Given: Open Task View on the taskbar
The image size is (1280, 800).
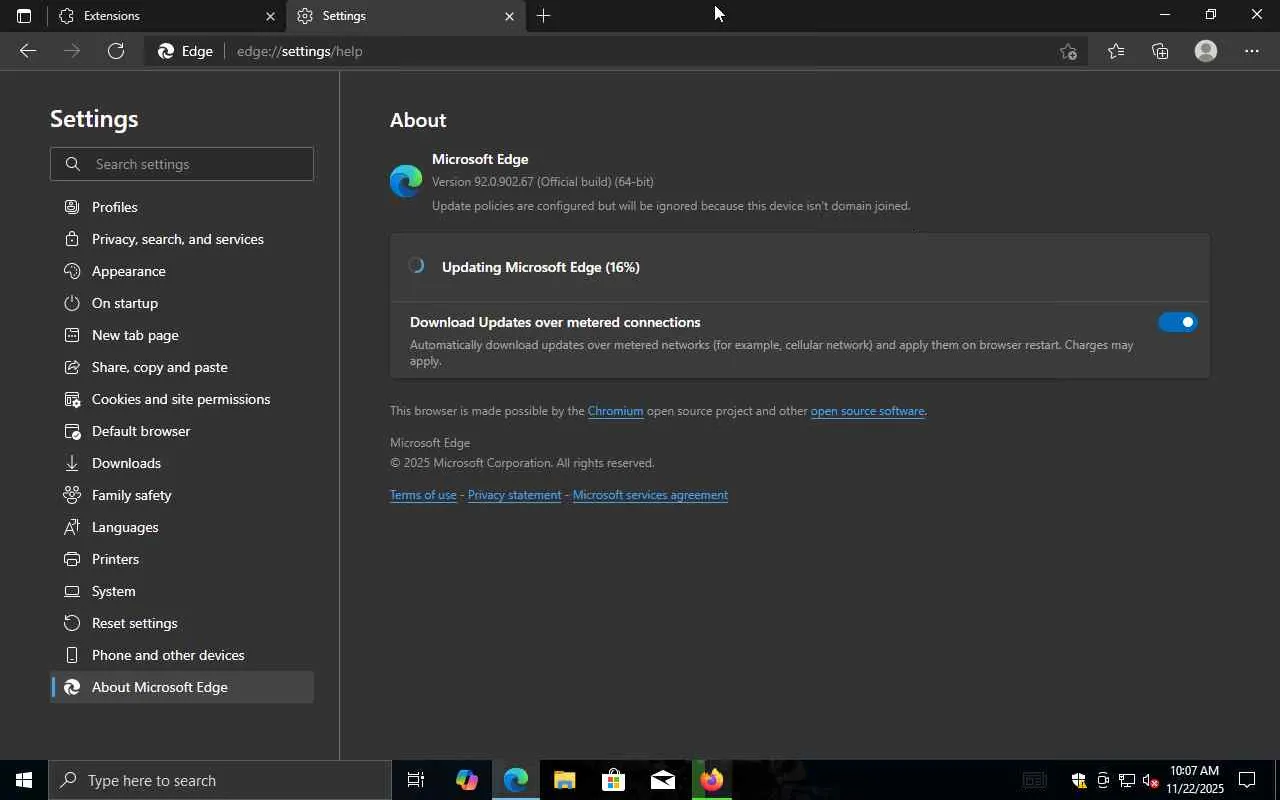Looking at the screenshot, I should 416,780.
